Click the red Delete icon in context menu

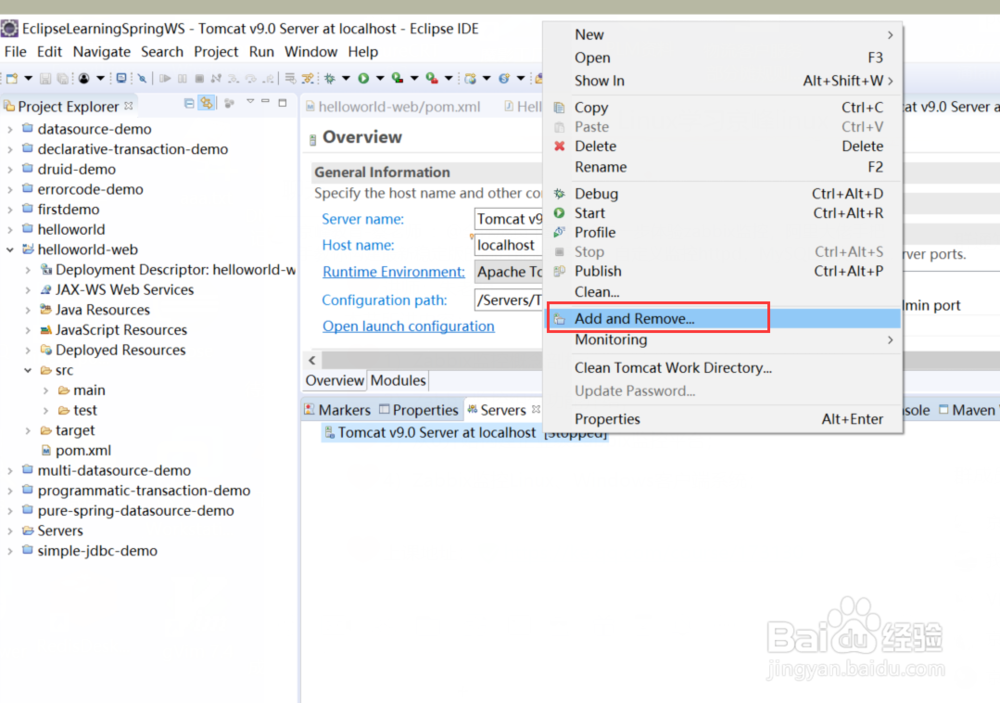point(559,146)
